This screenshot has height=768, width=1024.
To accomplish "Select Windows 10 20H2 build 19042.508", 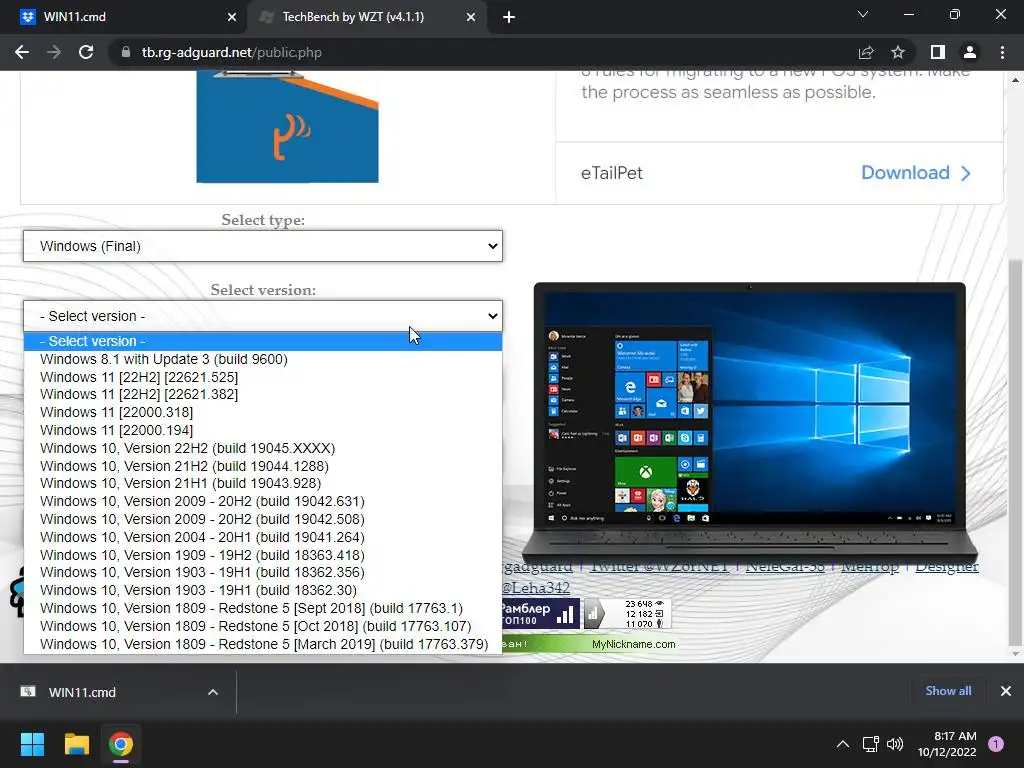I will 263,519.
